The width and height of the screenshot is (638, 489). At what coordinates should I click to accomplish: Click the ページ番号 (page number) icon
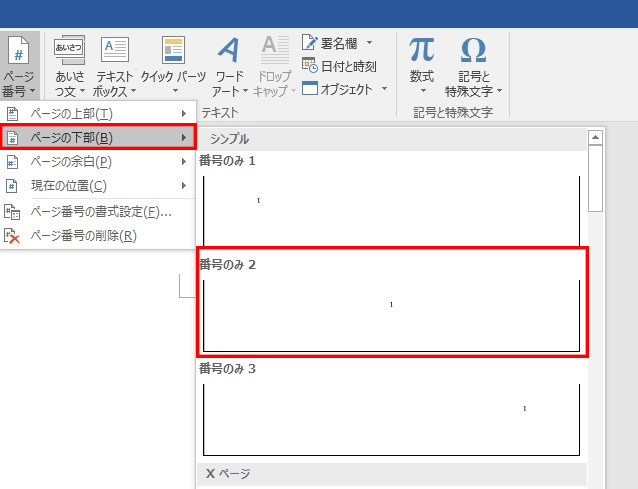18,50
